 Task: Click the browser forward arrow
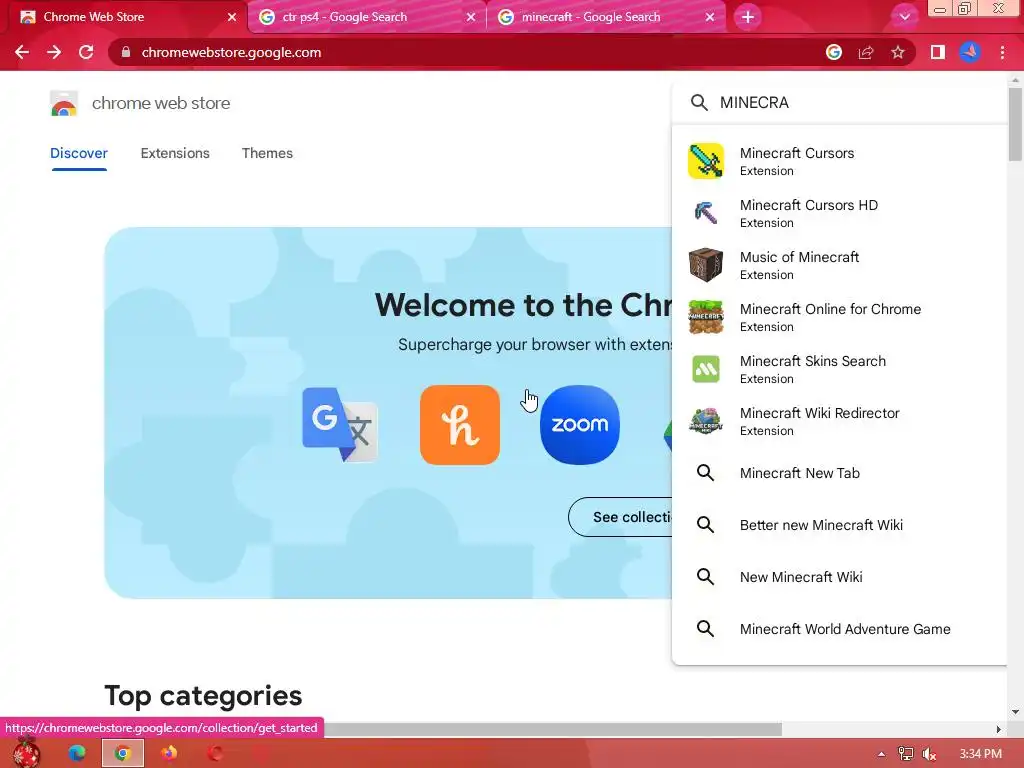54,52
